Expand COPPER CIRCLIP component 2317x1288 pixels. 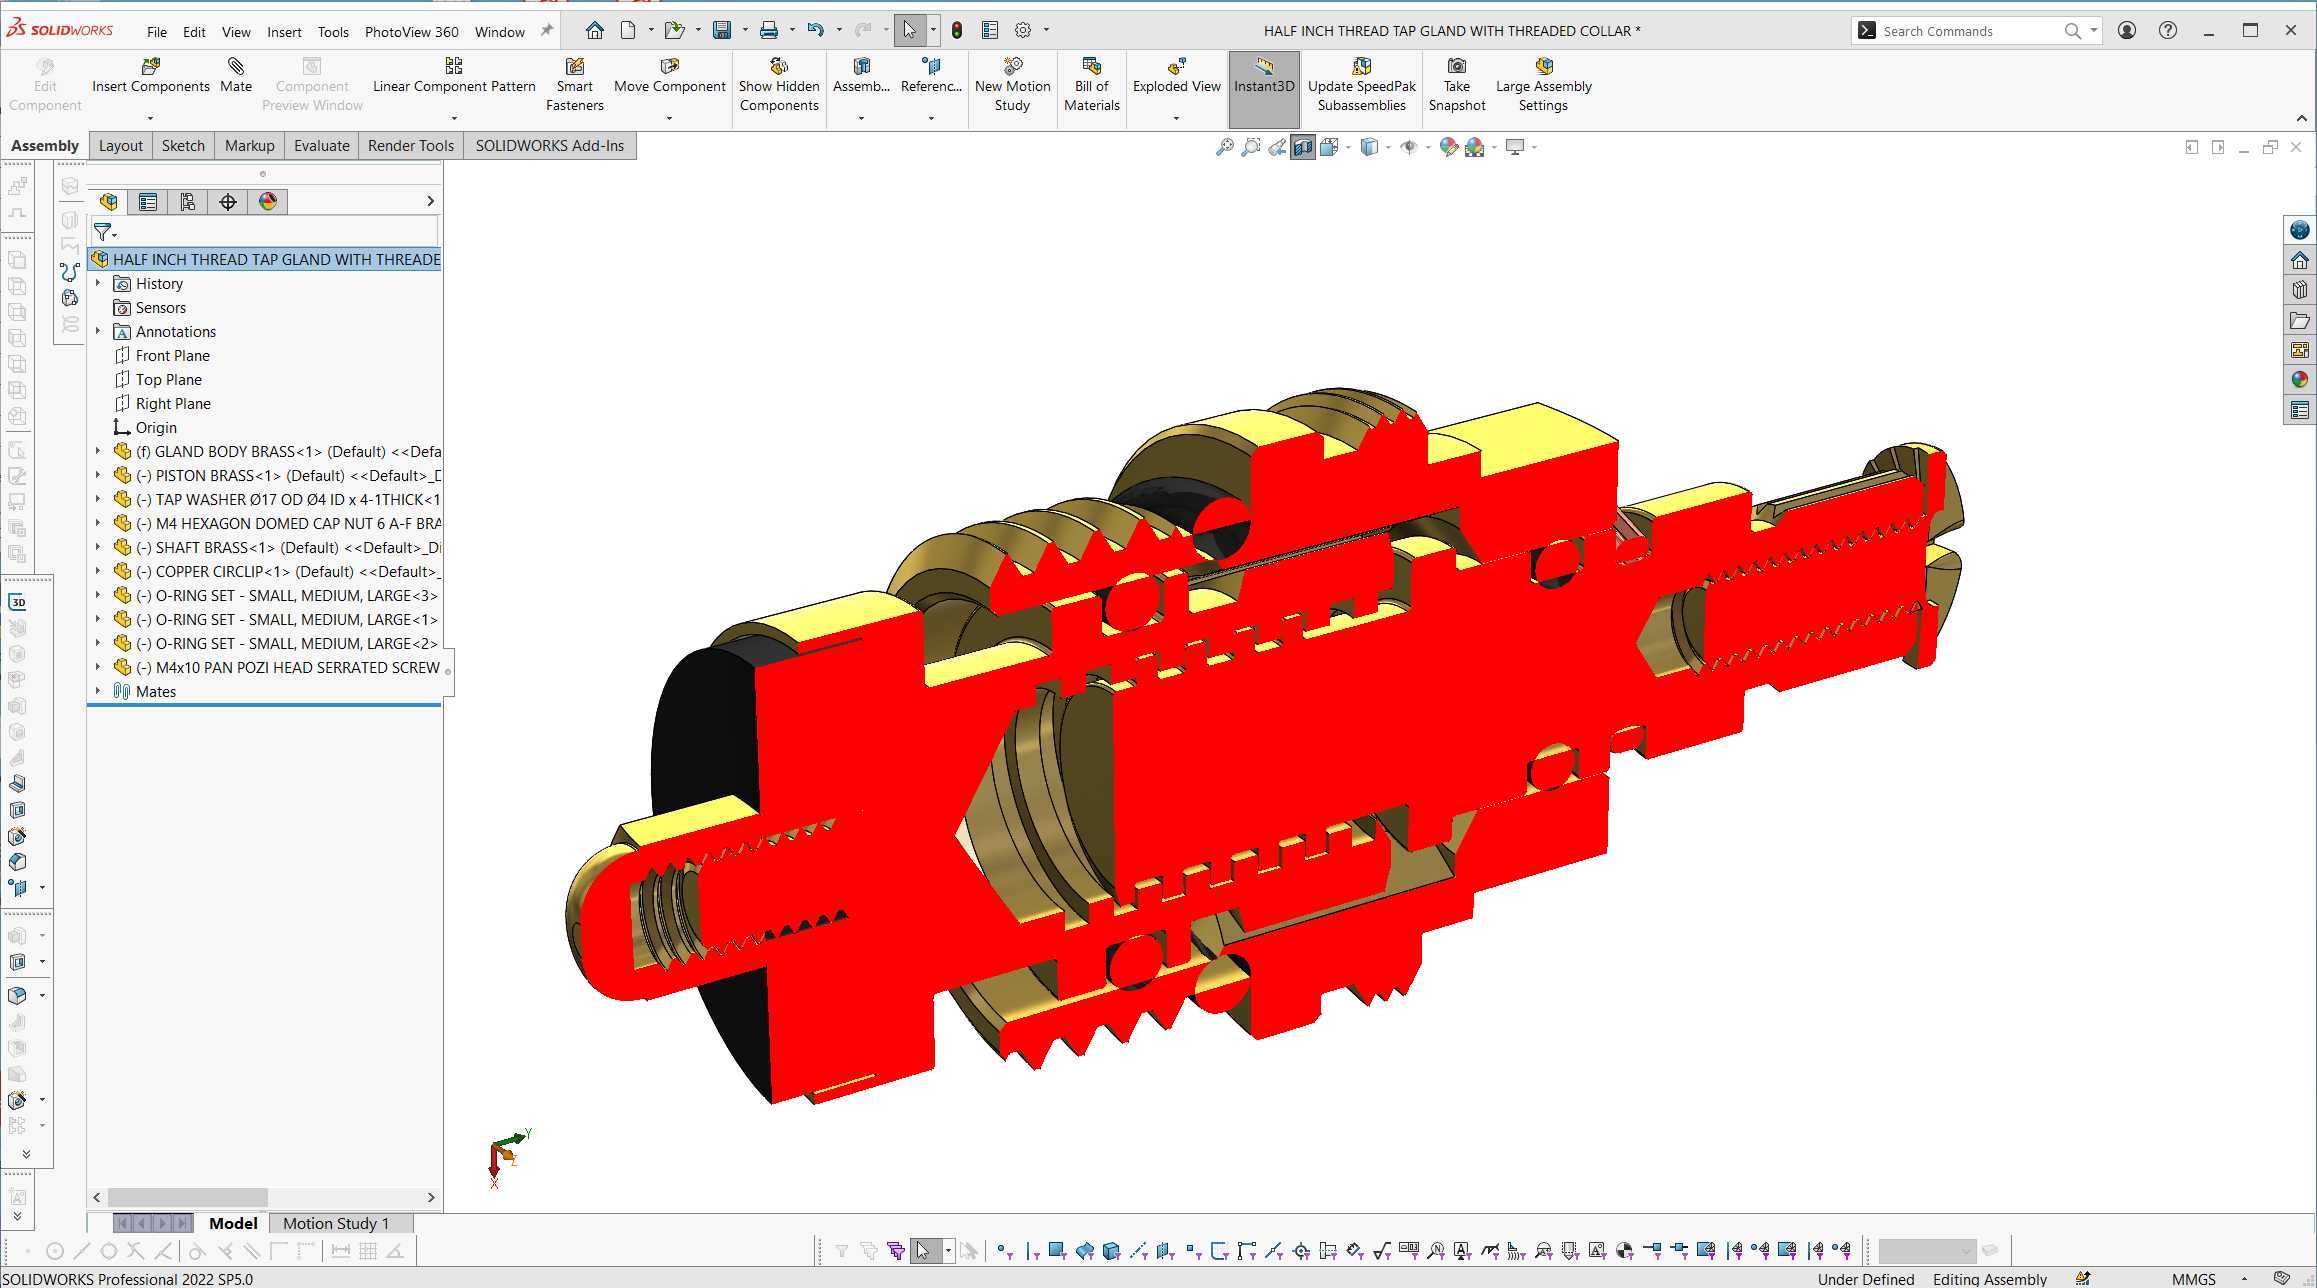pyautogui.click(x=98, y=572)
